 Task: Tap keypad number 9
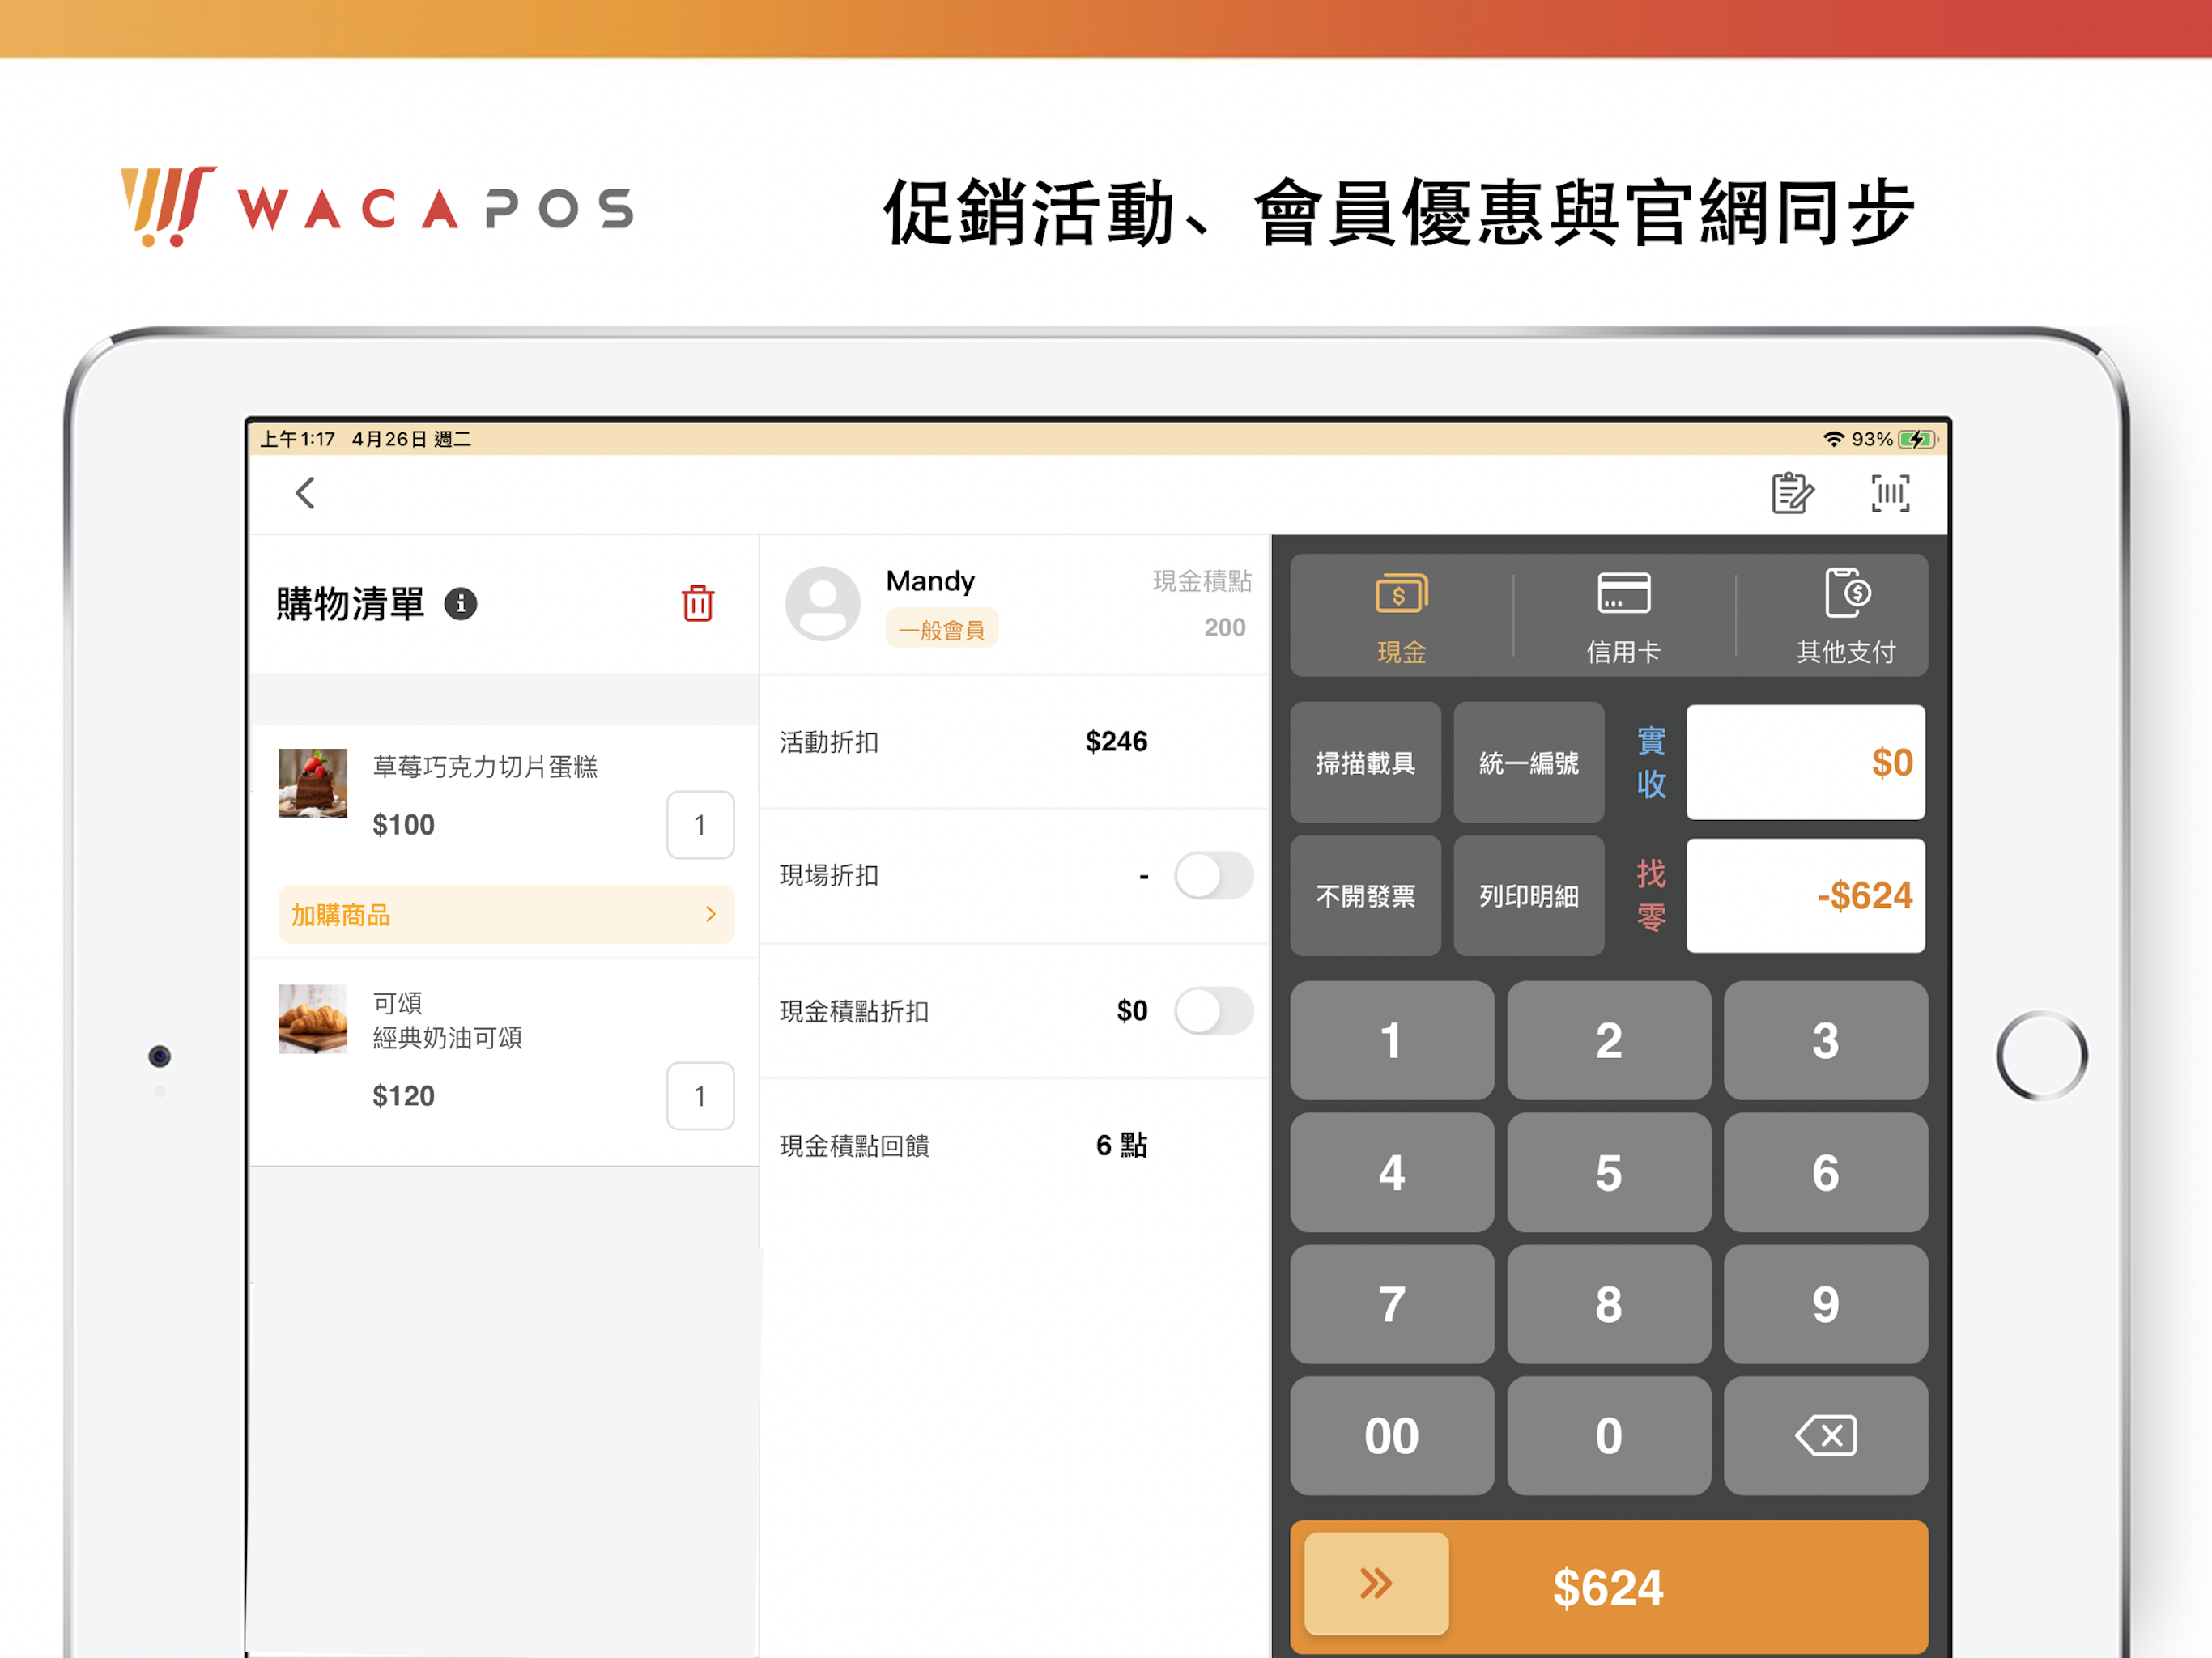(1825, 1304)
